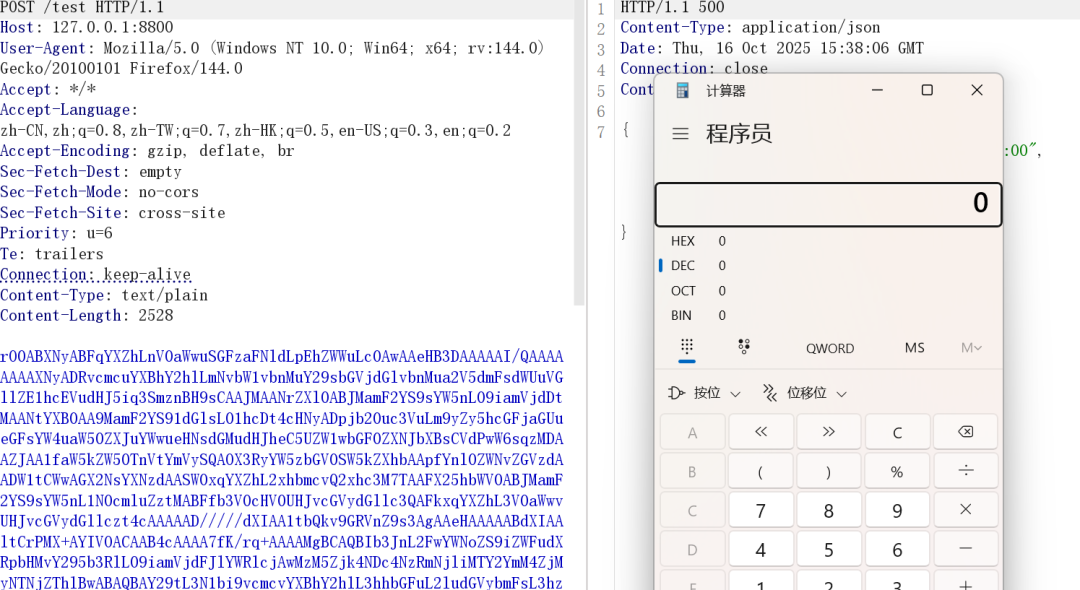Click the Accept-Encoding header line
Screen dimensions: 1080x590
tap(147, 151)
